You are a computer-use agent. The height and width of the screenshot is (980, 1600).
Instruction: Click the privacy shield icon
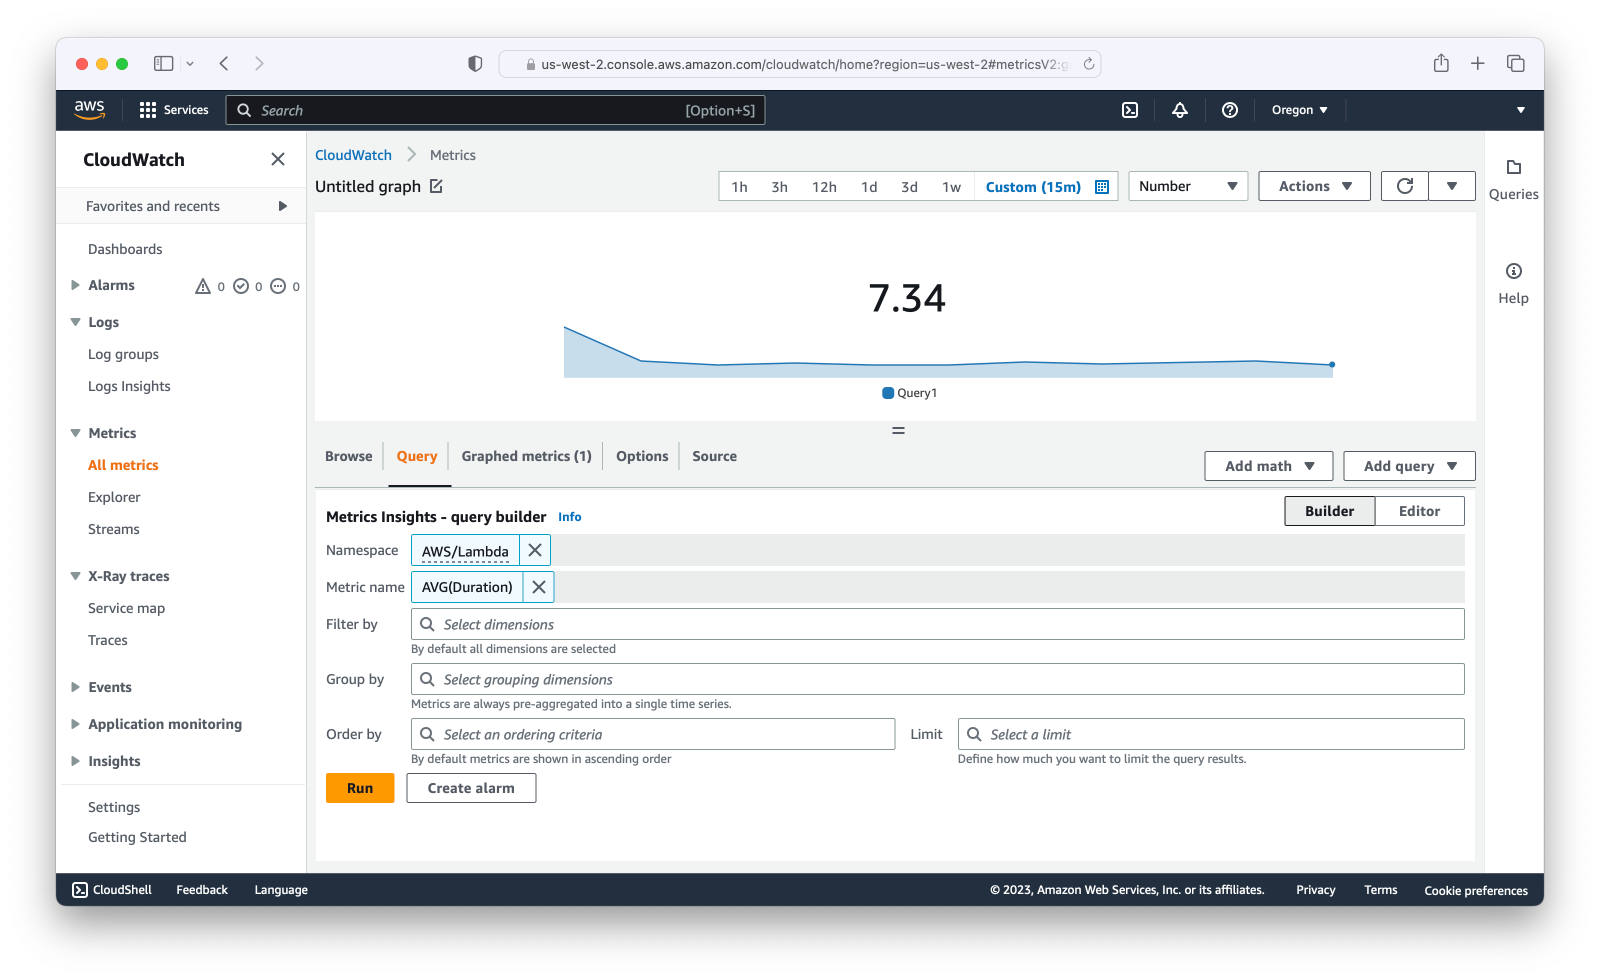click(x=475, y=63)
